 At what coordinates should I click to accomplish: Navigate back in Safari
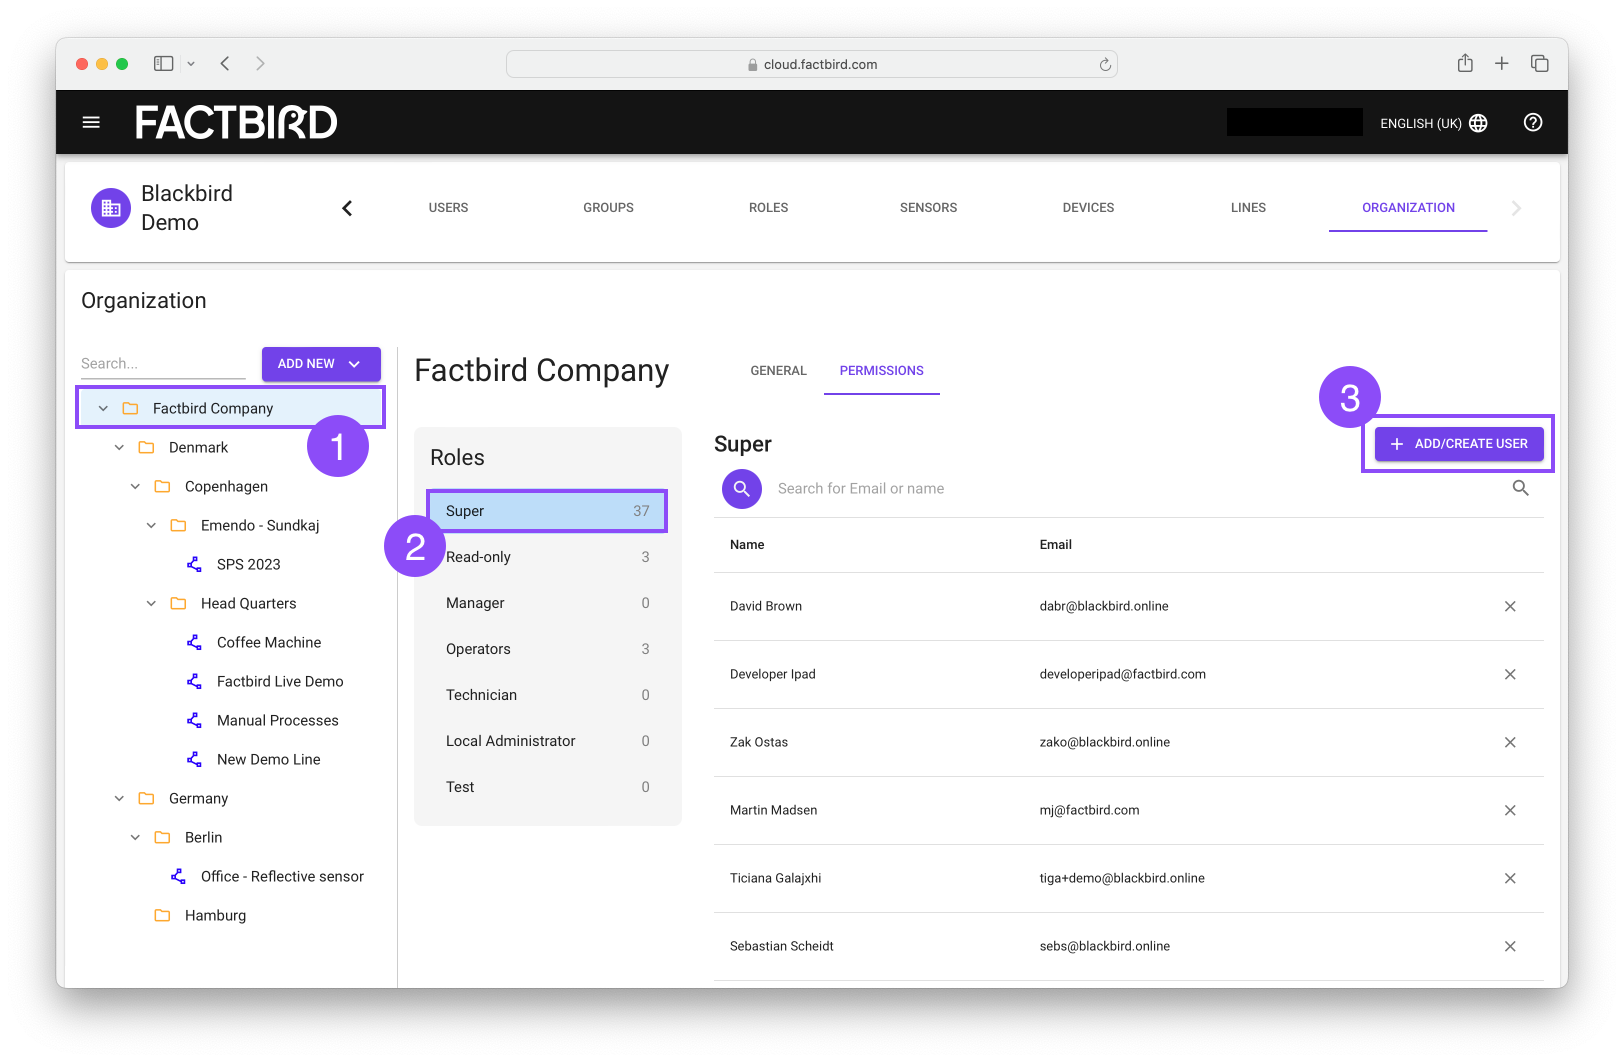(x=225, y=63)
